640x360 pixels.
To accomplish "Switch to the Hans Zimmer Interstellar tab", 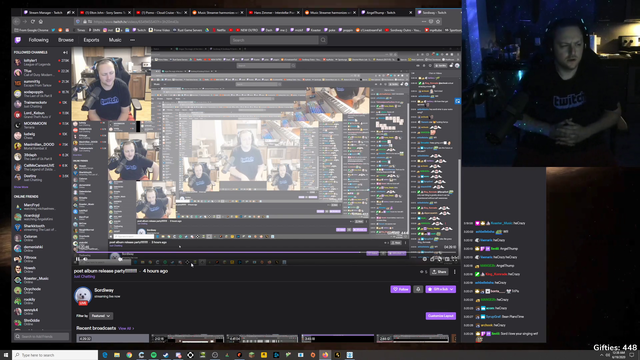I will (x=274, y=13).
